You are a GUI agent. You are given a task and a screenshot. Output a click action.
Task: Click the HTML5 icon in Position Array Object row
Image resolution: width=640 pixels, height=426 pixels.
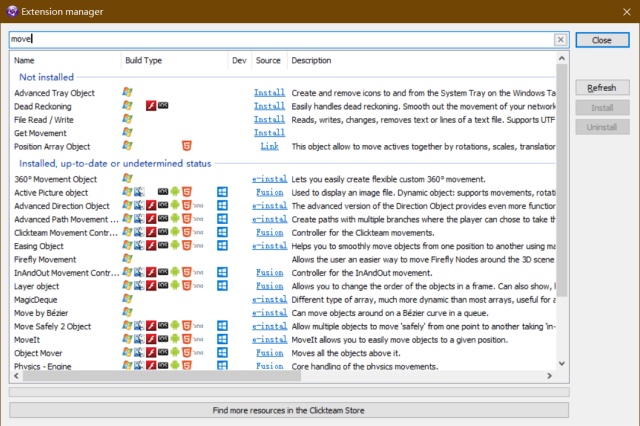click(187, 146)
